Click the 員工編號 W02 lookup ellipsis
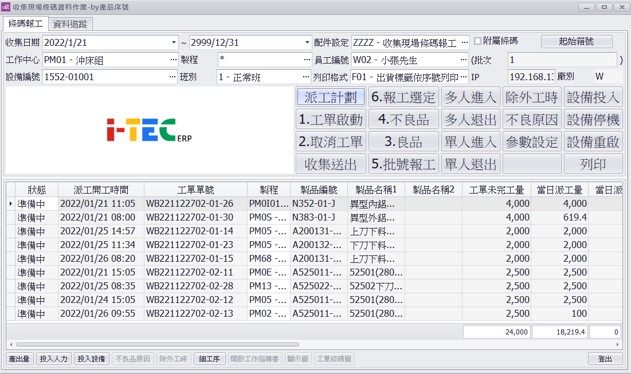The image size is (631, 374). pos(464,60)
